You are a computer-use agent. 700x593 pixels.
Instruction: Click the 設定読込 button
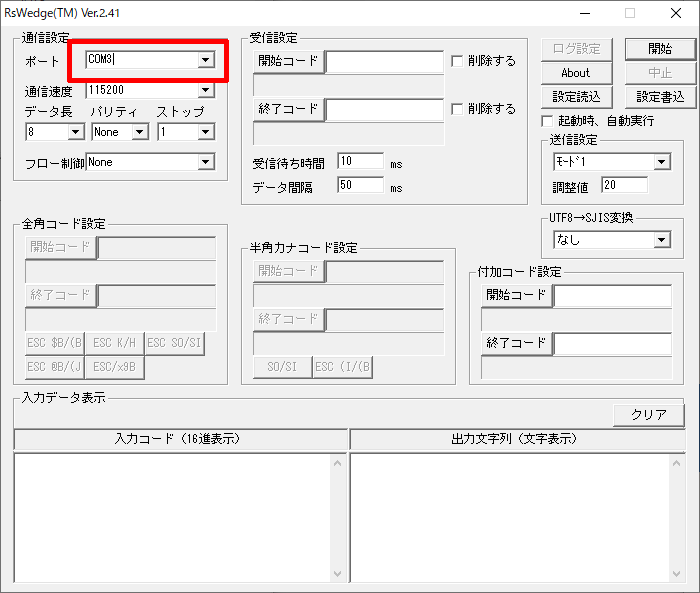pyautogui.click(x=576, y=97)
